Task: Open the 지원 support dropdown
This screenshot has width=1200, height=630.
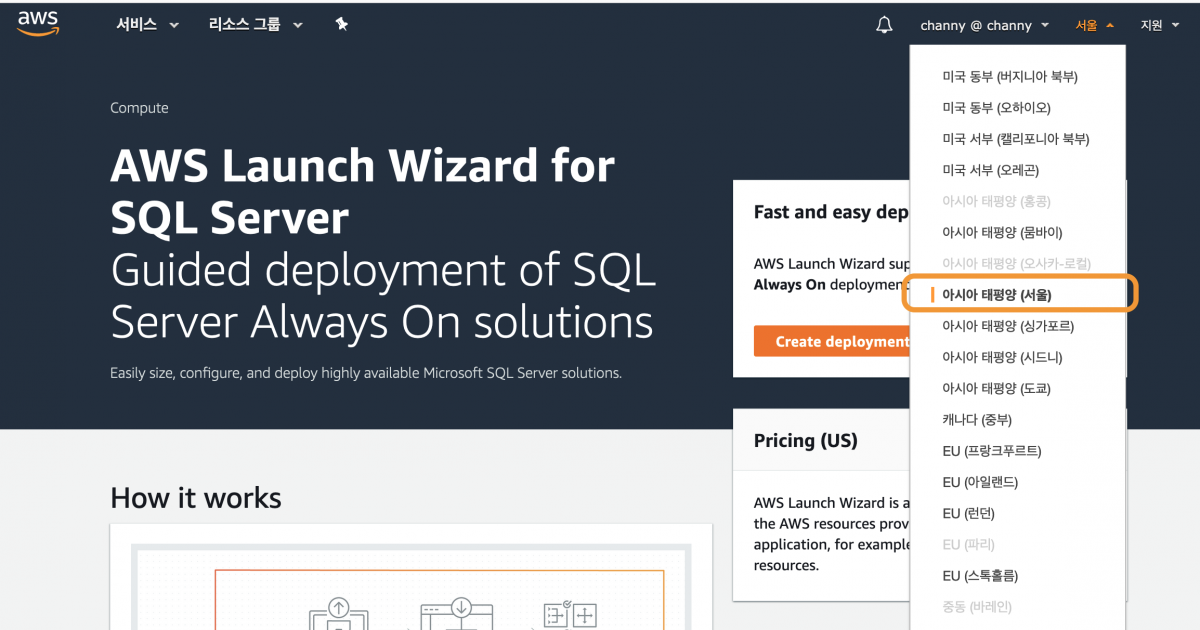Action: 1159,24
